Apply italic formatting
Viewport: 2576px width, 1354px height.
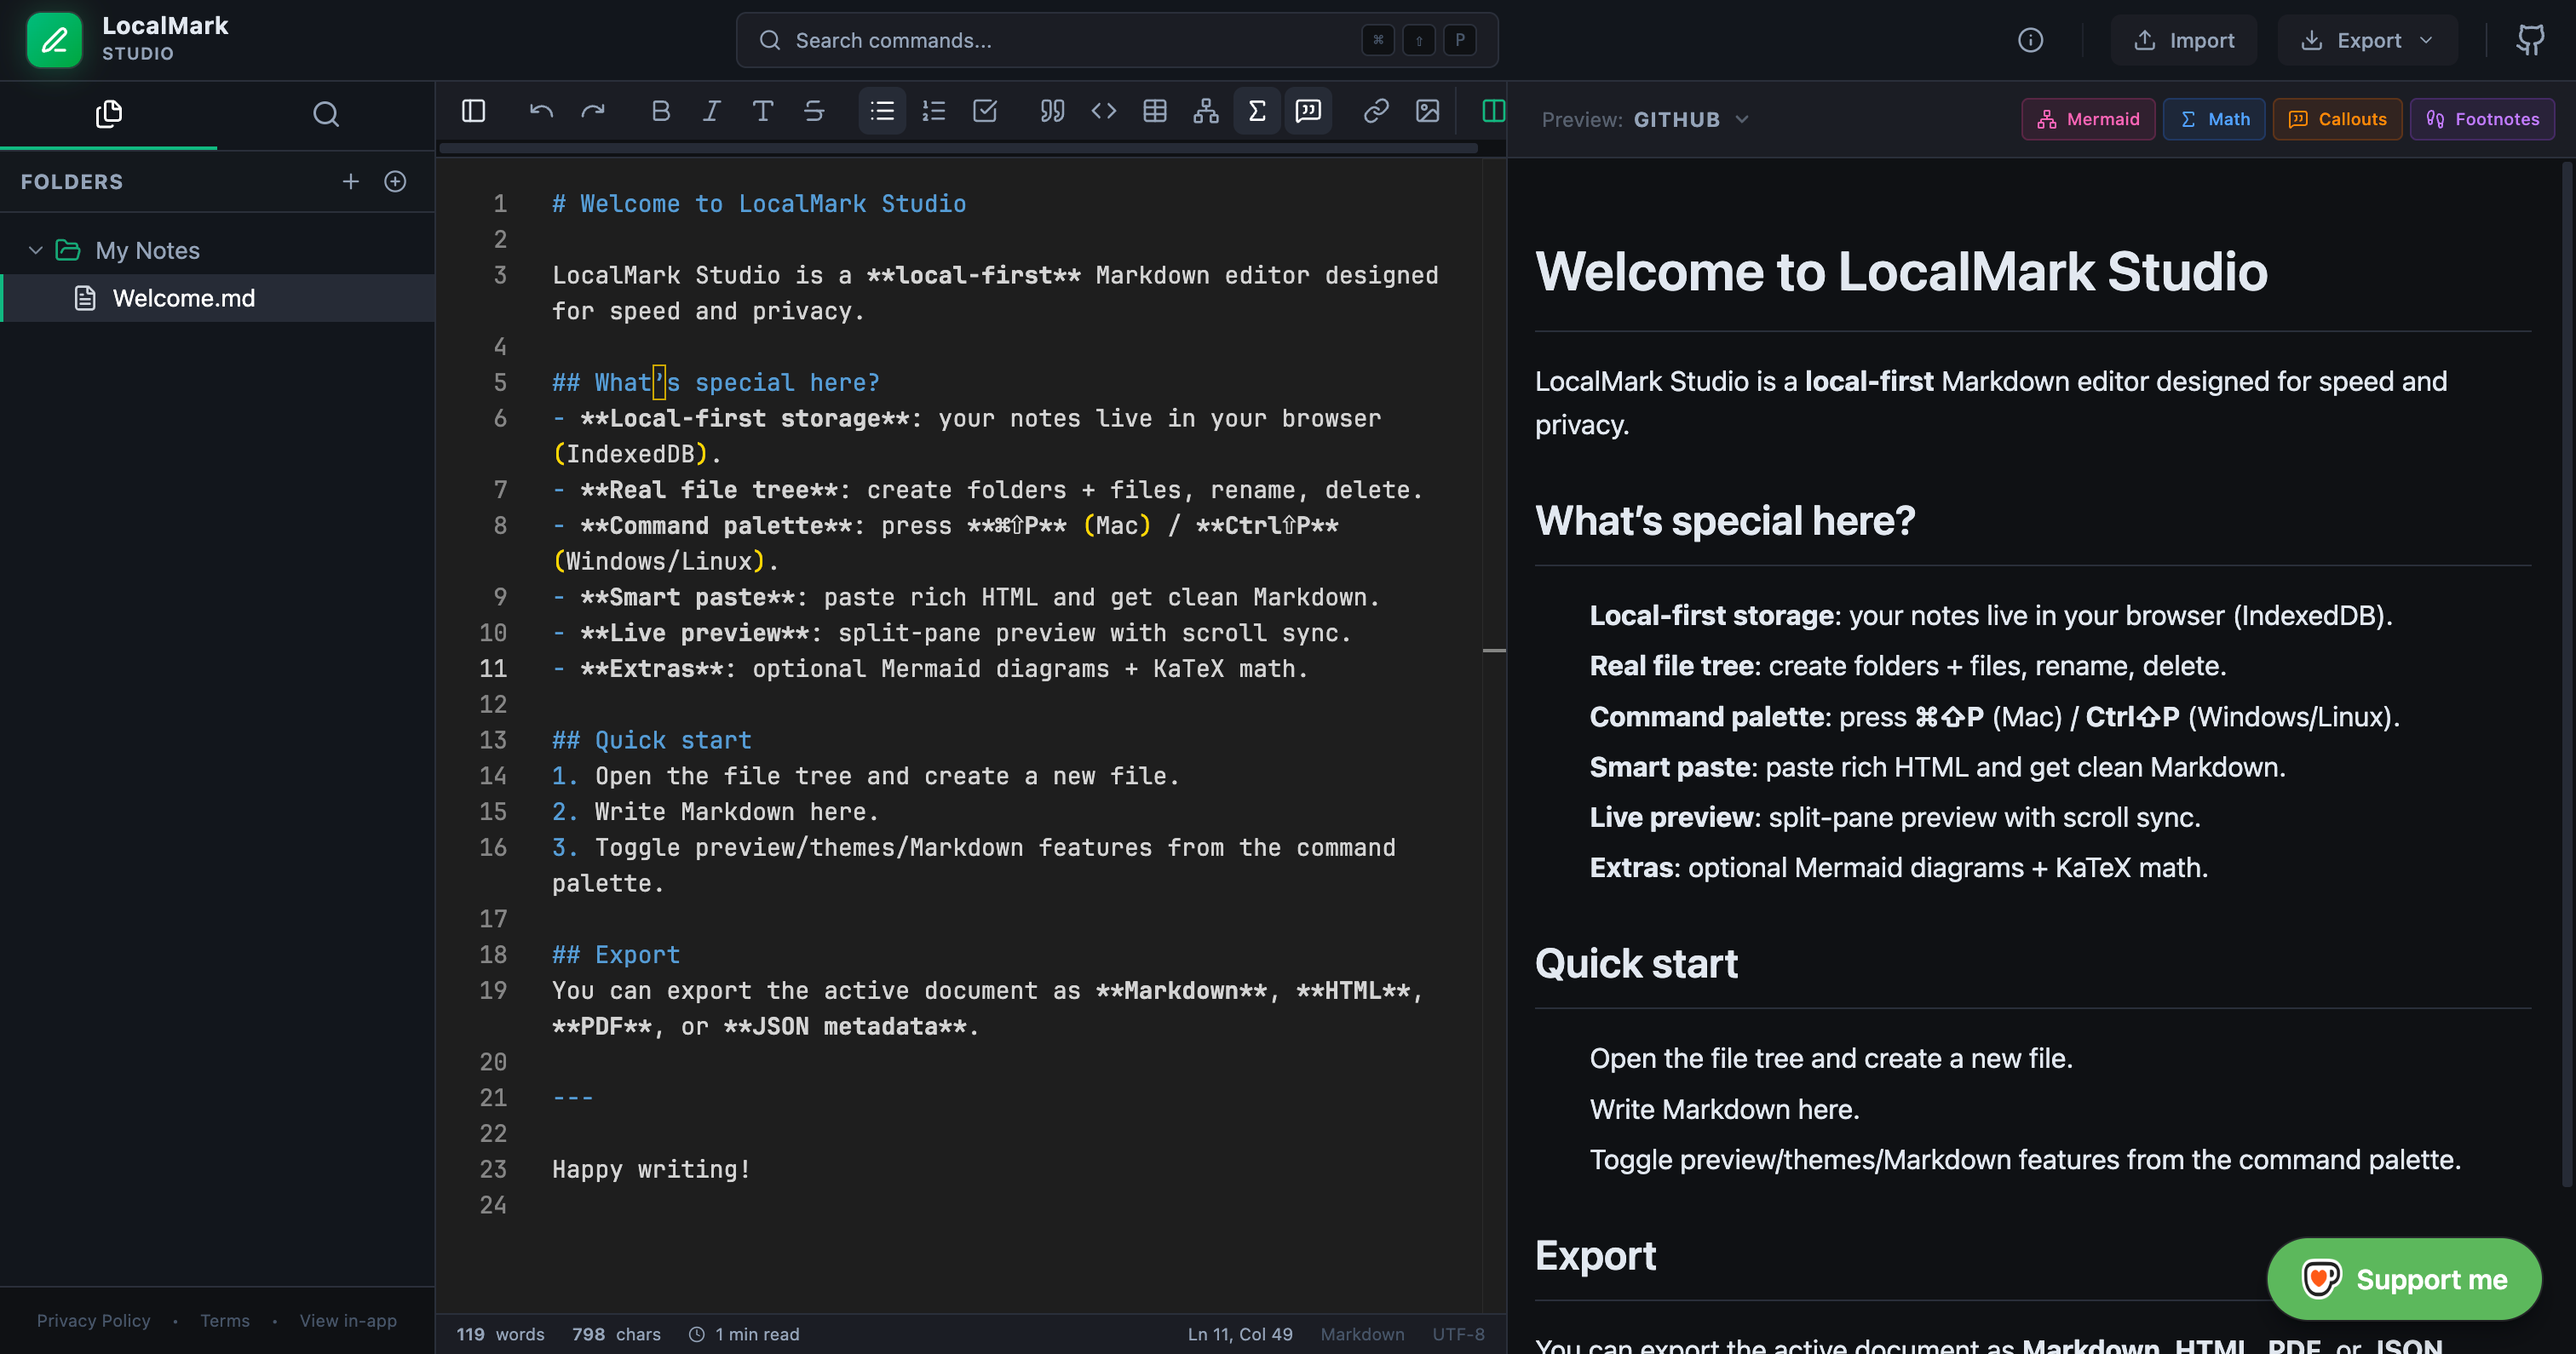point(711,111)
